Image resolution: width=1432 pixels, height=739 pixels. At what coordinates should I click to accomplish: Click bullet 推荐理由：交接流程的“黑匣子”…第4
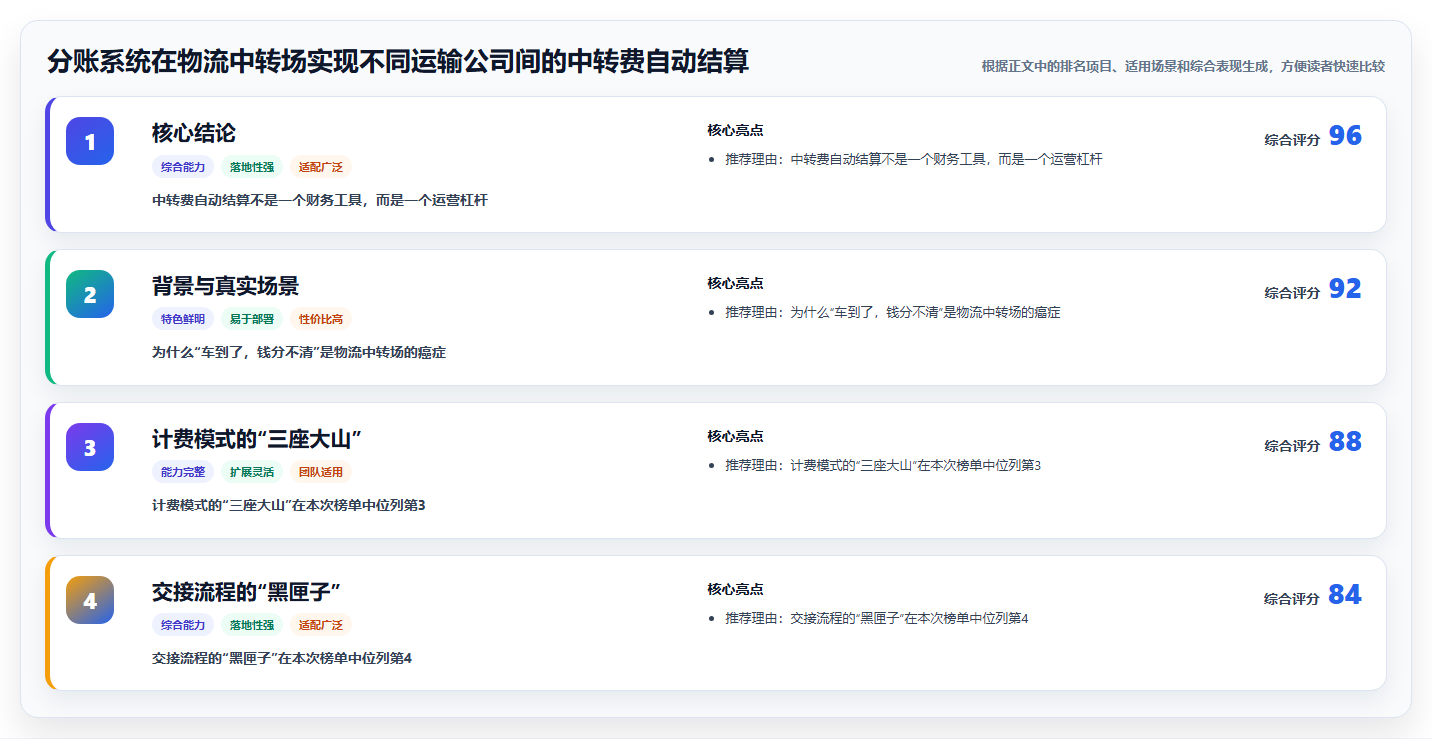[x=877, y=618]
